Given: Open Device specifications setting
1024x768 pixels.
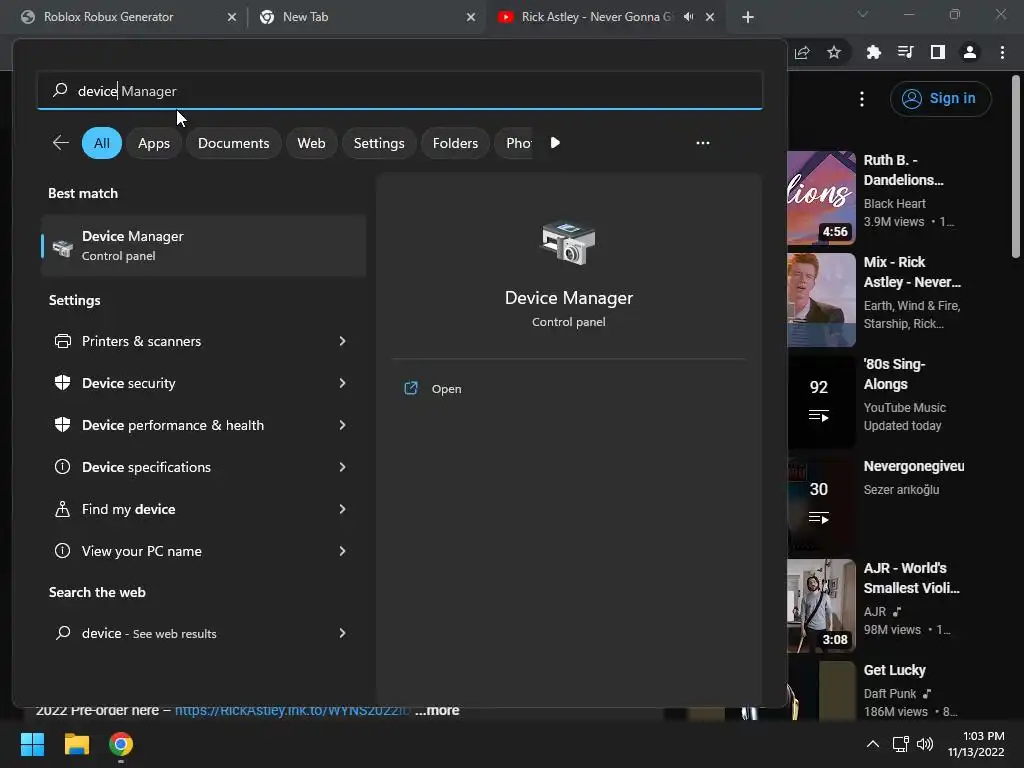Looking at the screenshot, I should [x=203, y=467].
